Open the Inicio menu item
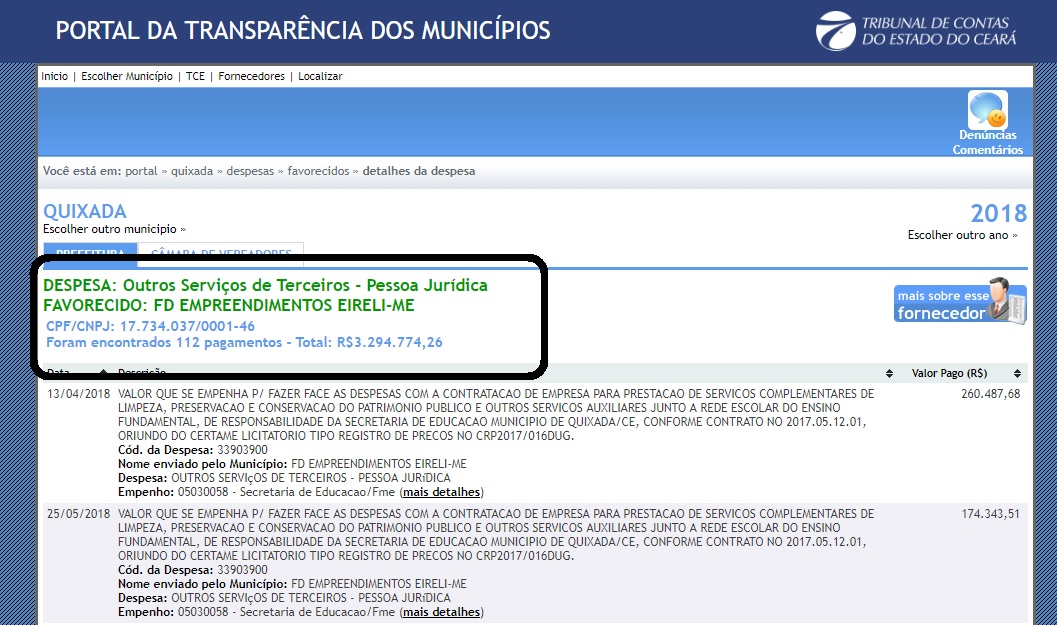This screenshot has width=1057, height=625. [x=54, y=76]
